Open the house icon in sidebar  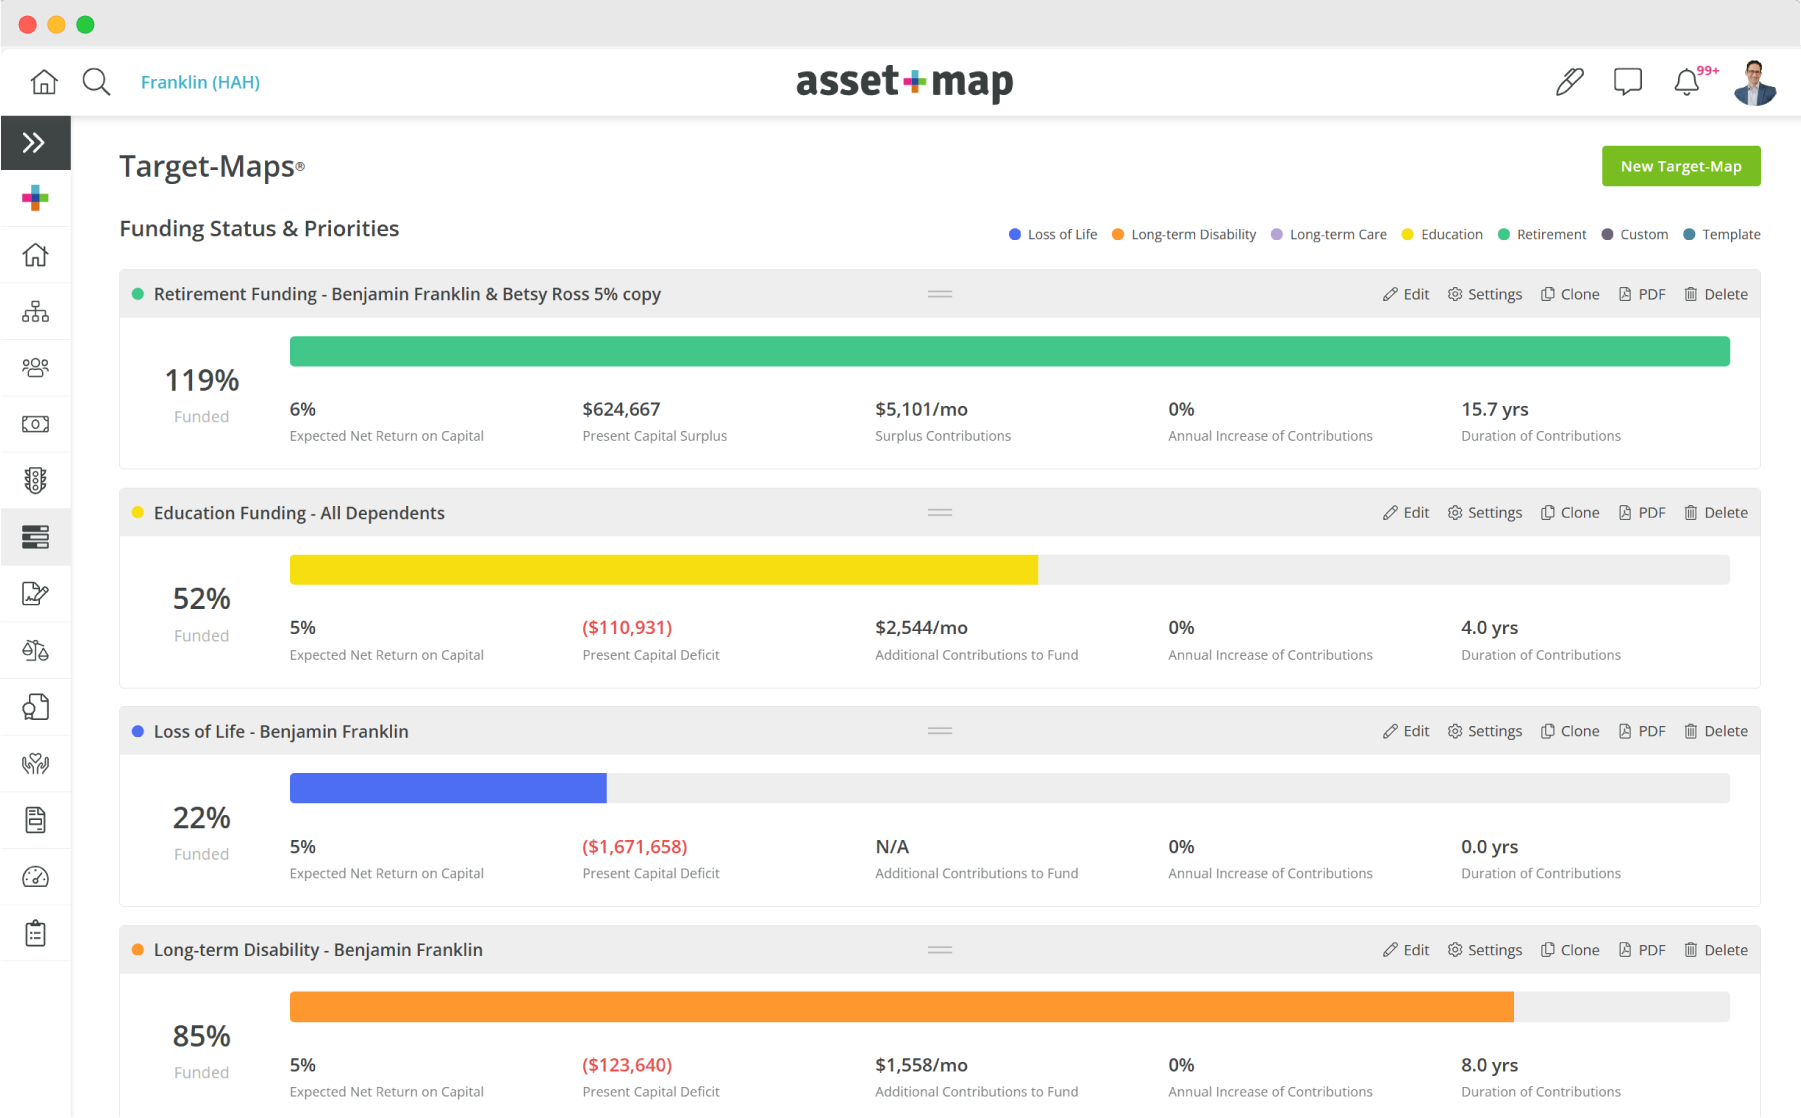pos(35,255)
